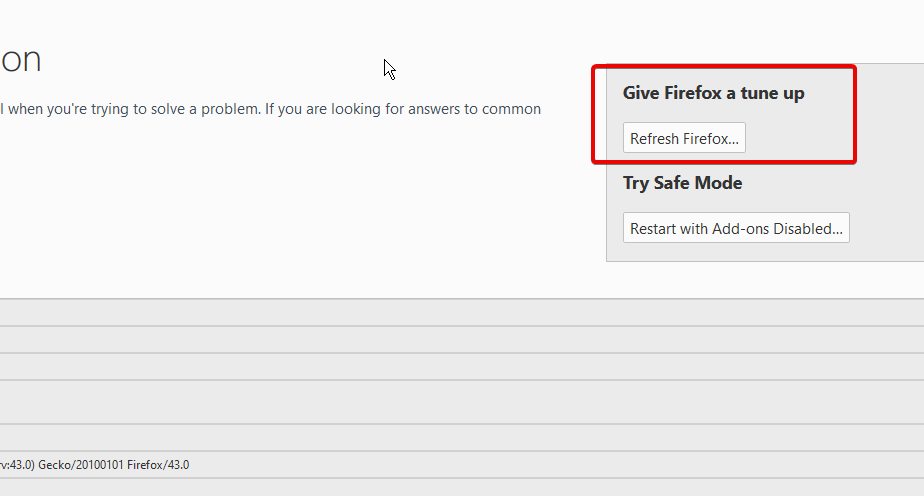
Task: Select the first empty row of the table
Action: (300, 312)
